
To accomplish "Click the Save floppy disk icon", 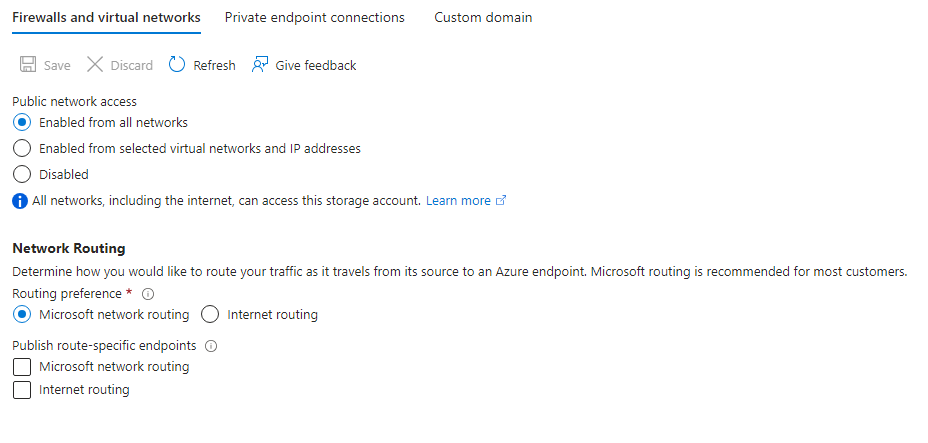I will pos(28,64).
